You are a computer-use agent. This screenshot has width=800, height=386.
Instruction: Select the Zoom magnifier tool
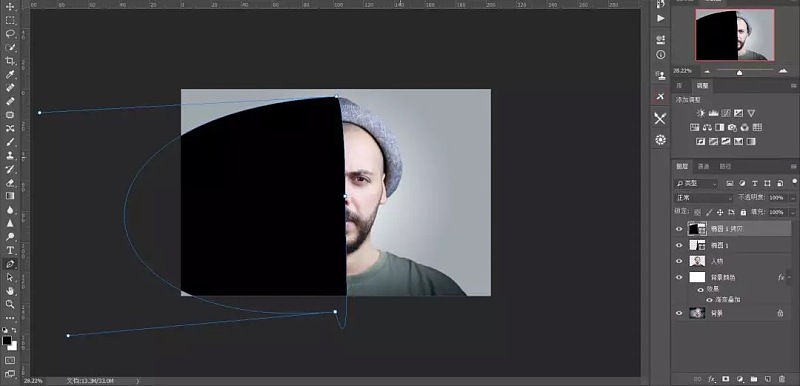pyautogui.click(x=10, y=304)
